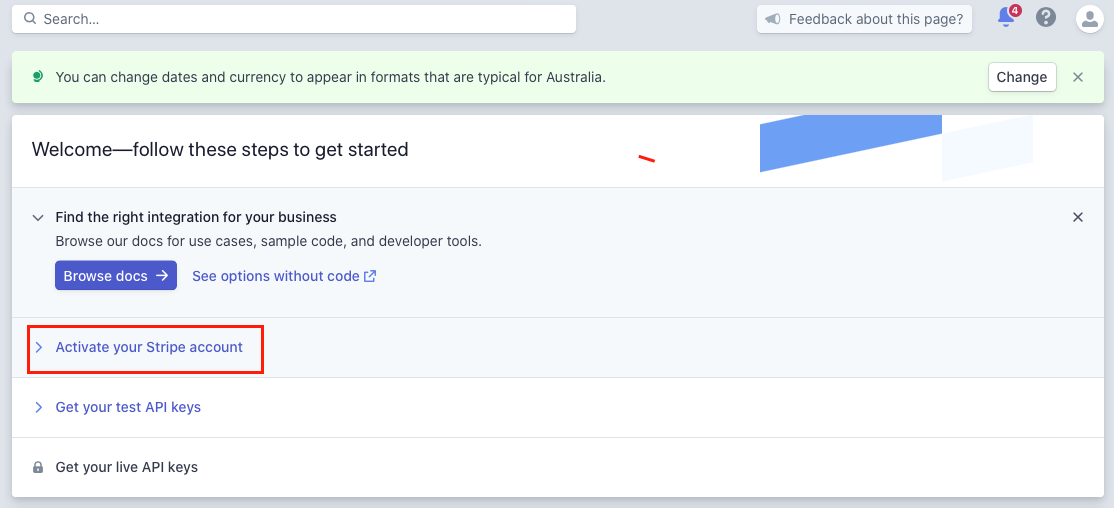Image resolution: width=1114 pixels, height=508 pixels.
Task: Dismiss the Australia formats banner
Action: coord(1078,77)
